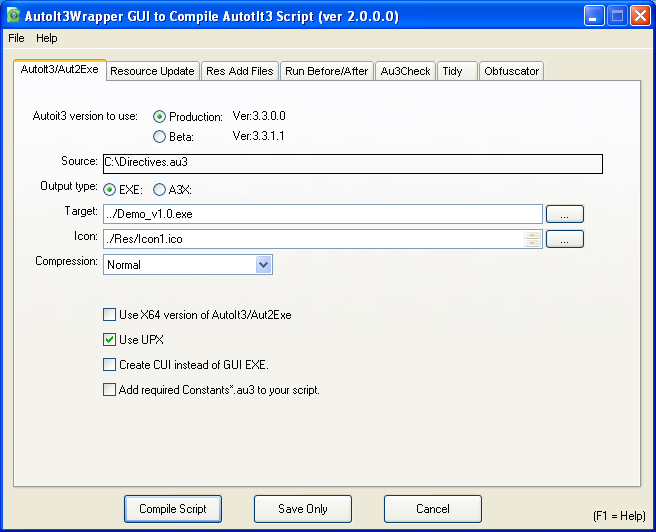Screen dimensions: 656x532
Task: Select the Production version radio button
Action: pos(159,117)
